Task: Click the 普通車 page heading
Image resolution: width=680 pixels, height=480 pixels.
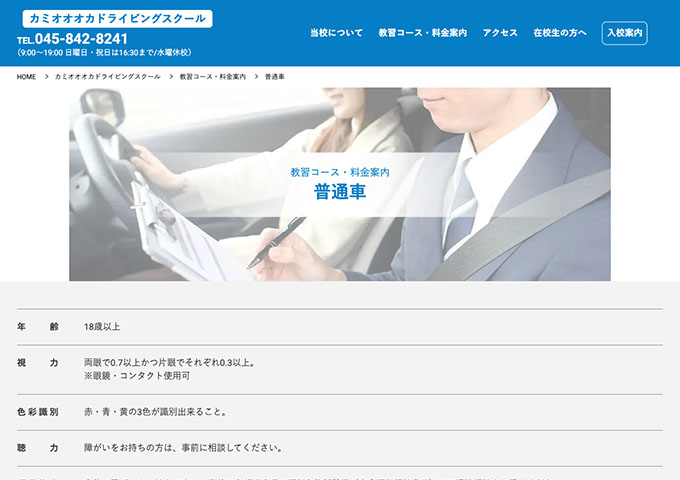Action: [340, 193]
